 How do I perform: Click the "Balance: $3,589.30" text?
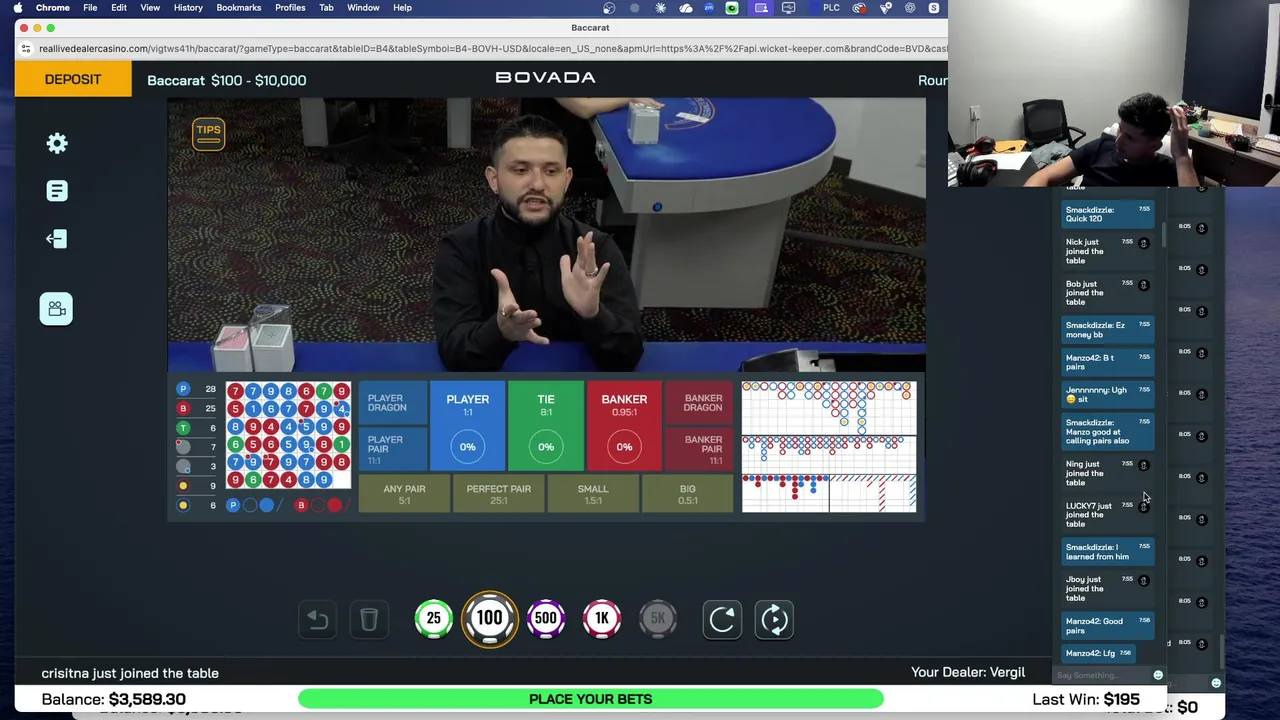(x=113, y=699)
